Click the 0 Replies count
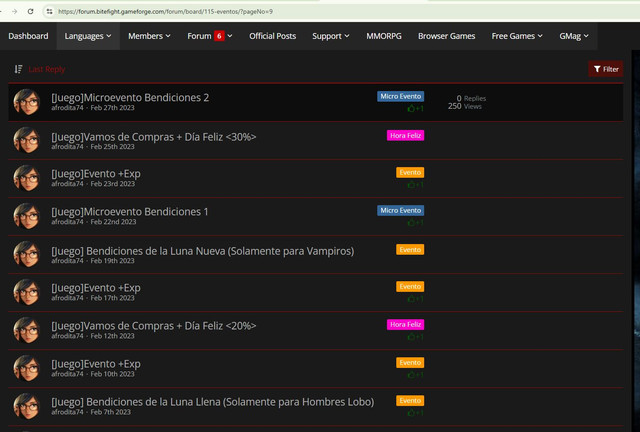This screenshot has height=432, width=640. (471, 98)
